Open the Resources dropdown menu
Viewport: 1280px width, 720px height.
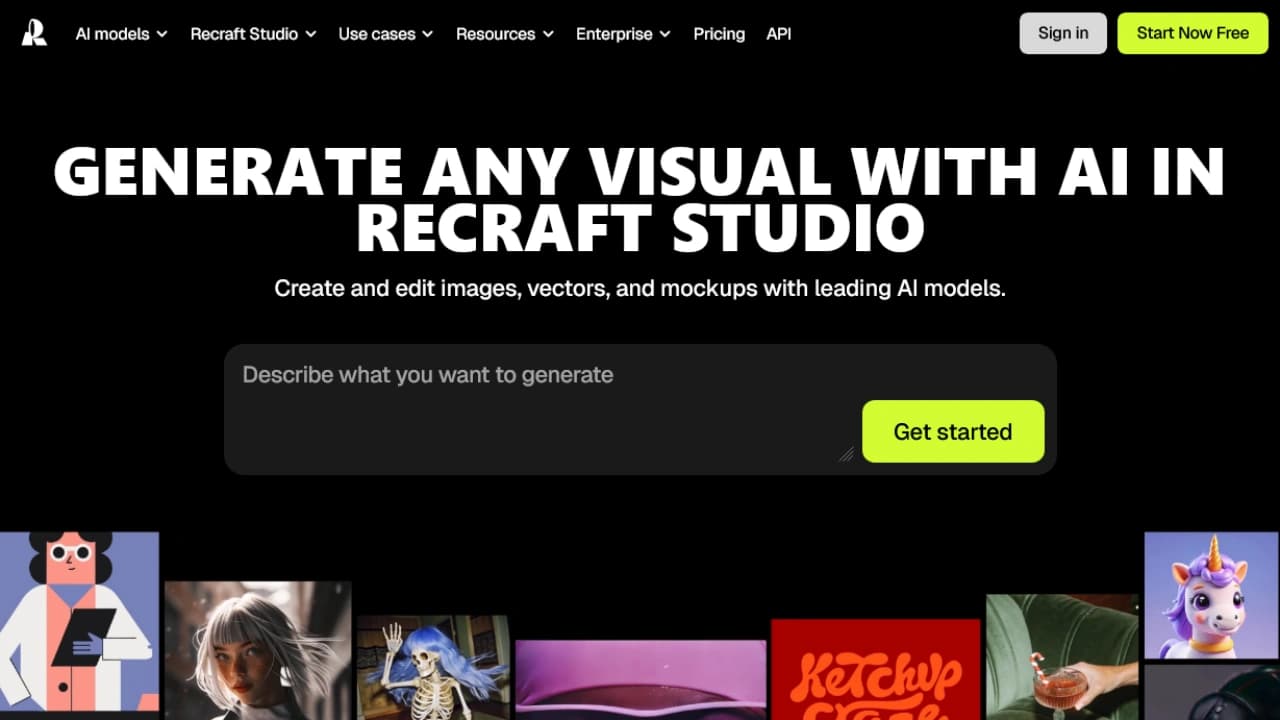pos(504,34)
